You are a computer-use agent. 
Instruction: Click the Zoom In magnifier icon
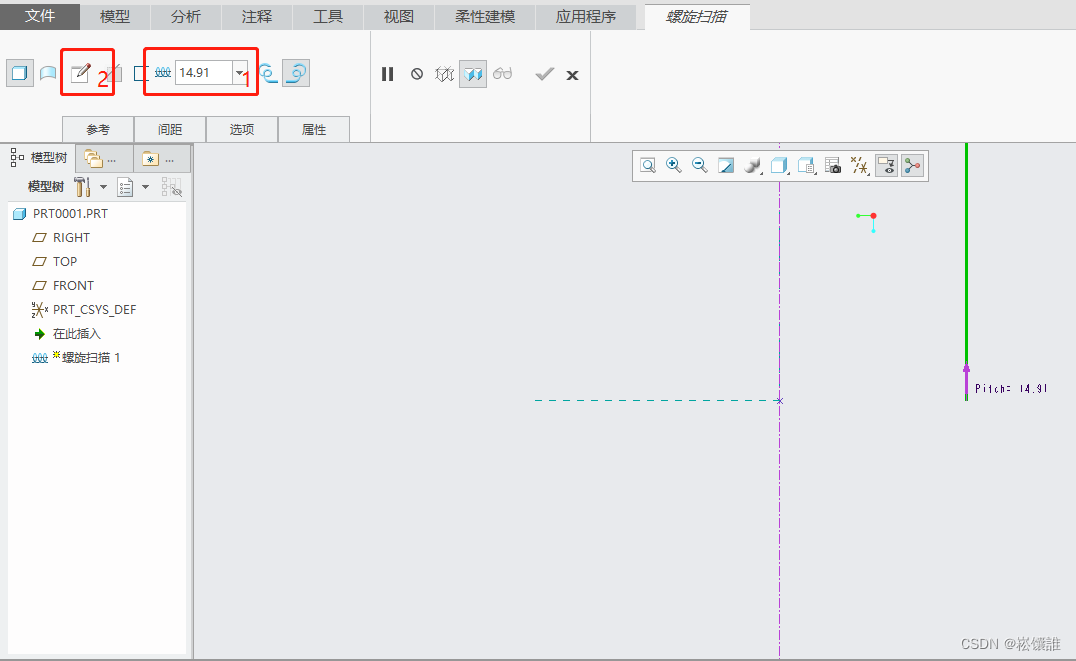pos(674,166)
